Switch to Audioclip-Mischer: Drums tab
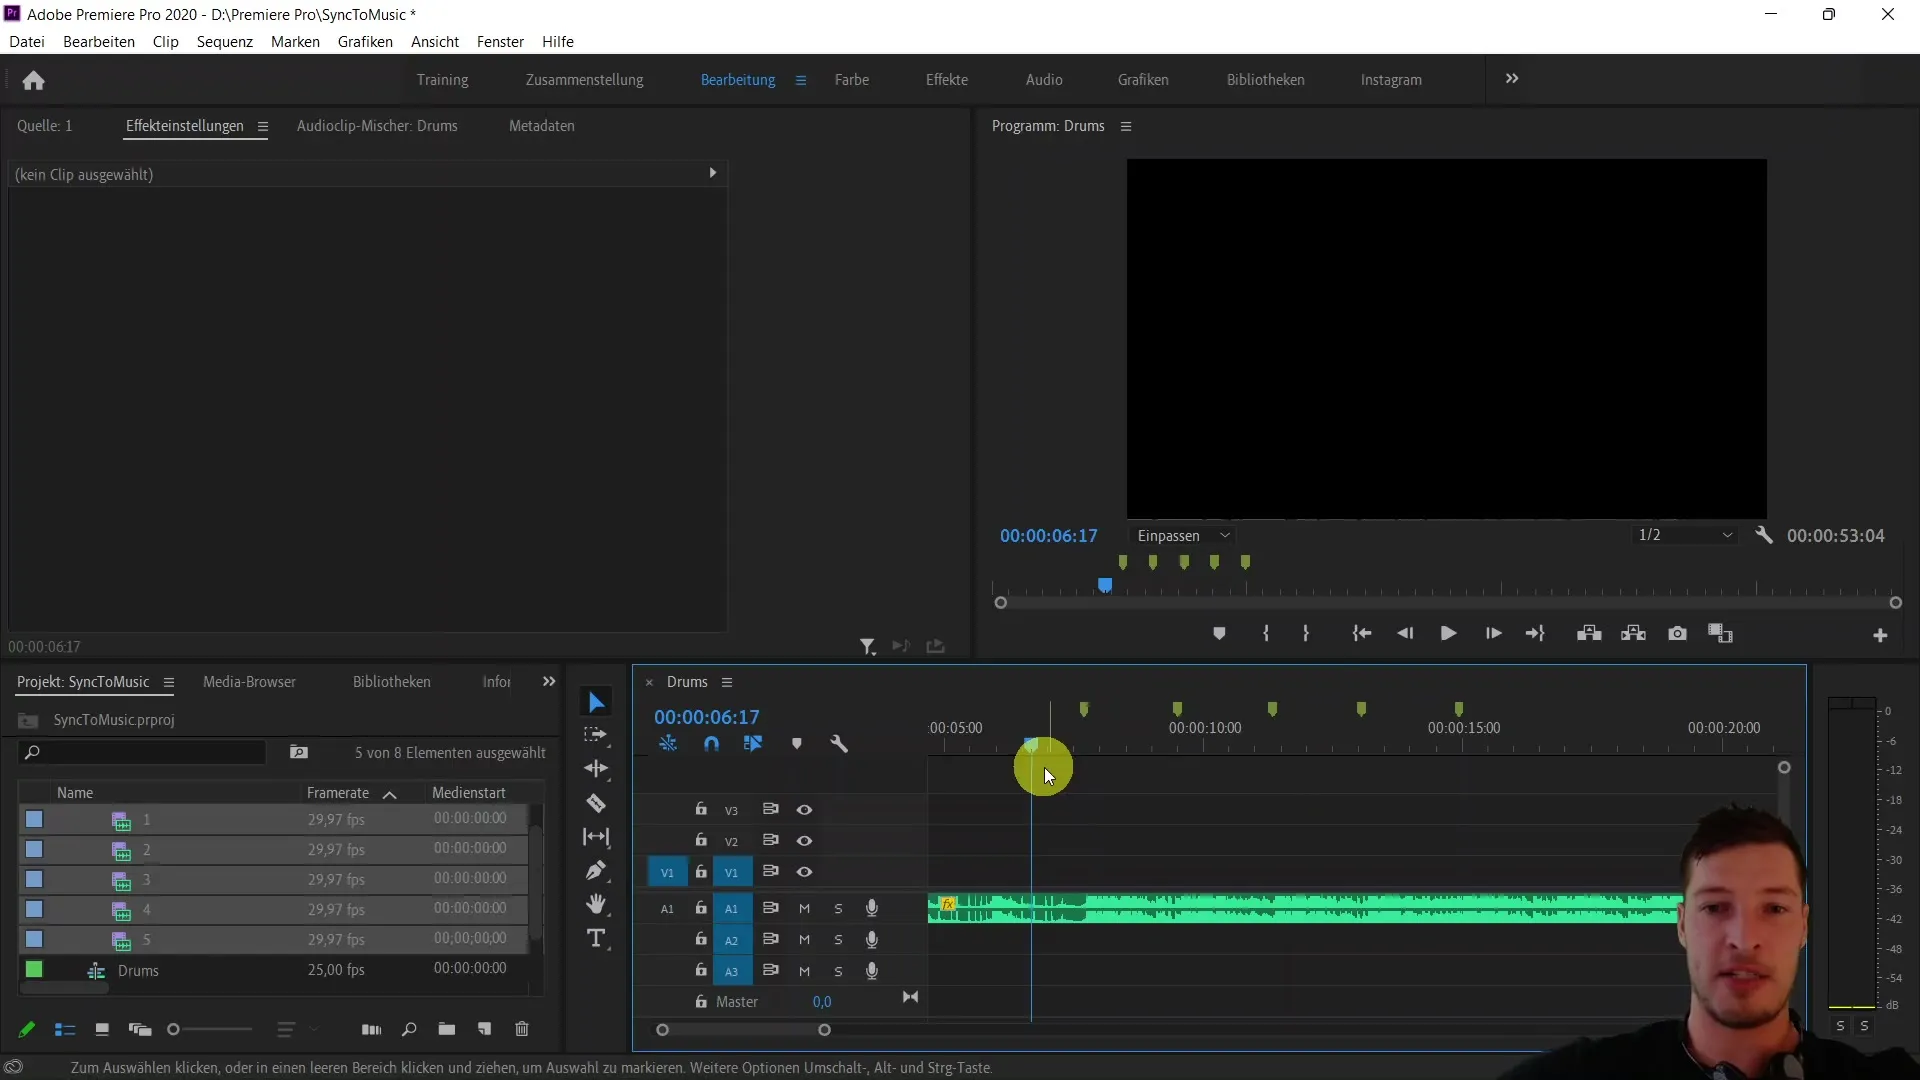Image resolution: width=1920 pixels, height=1080 pixels. coord(377,126)
